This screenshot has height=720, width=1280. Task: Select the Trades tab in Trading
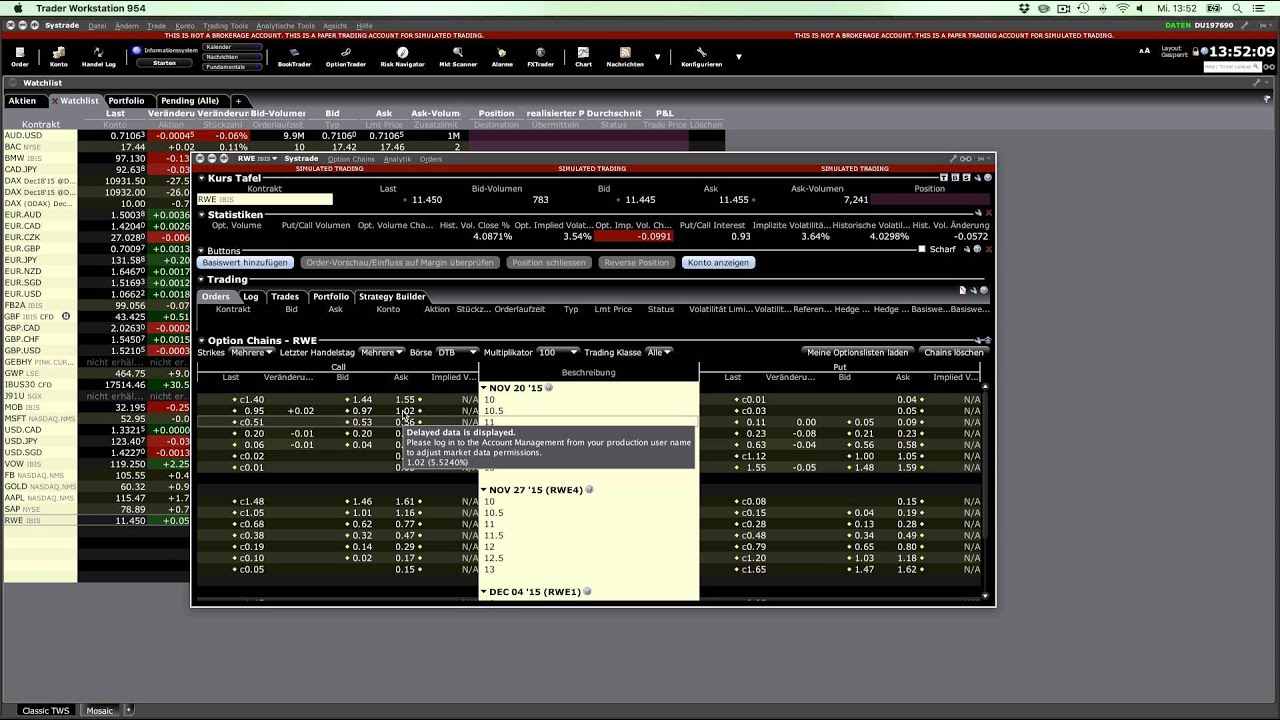pos(285,297)
